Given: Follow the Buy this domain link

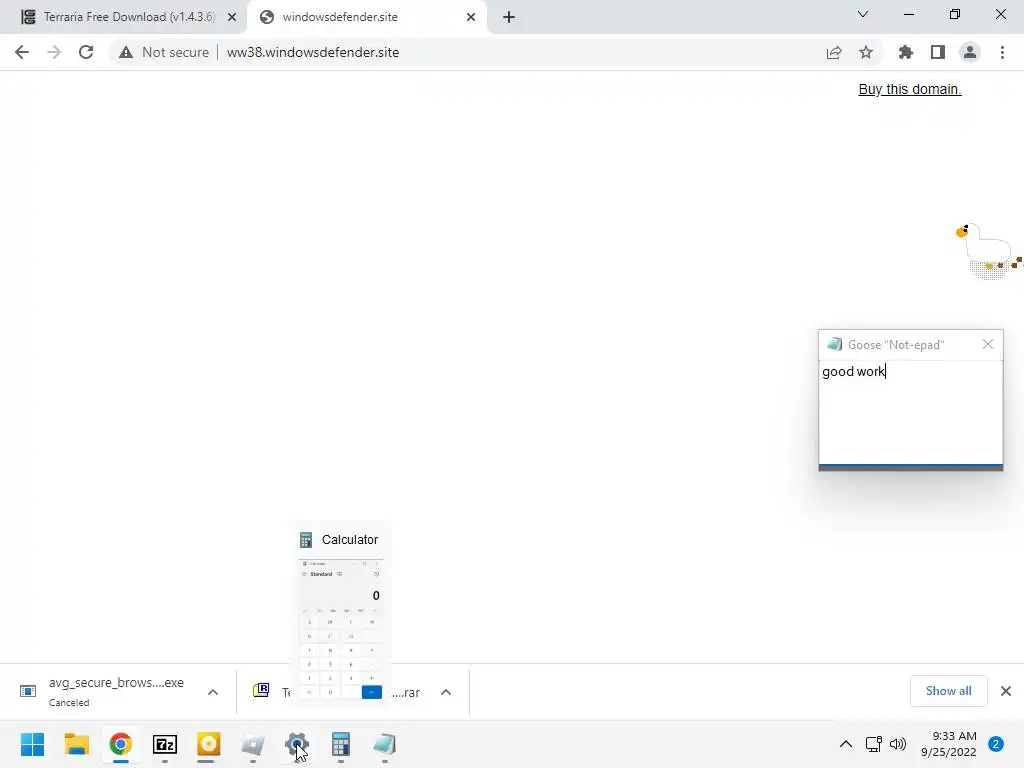Looking at the screenshot, I should coord(910,89).
